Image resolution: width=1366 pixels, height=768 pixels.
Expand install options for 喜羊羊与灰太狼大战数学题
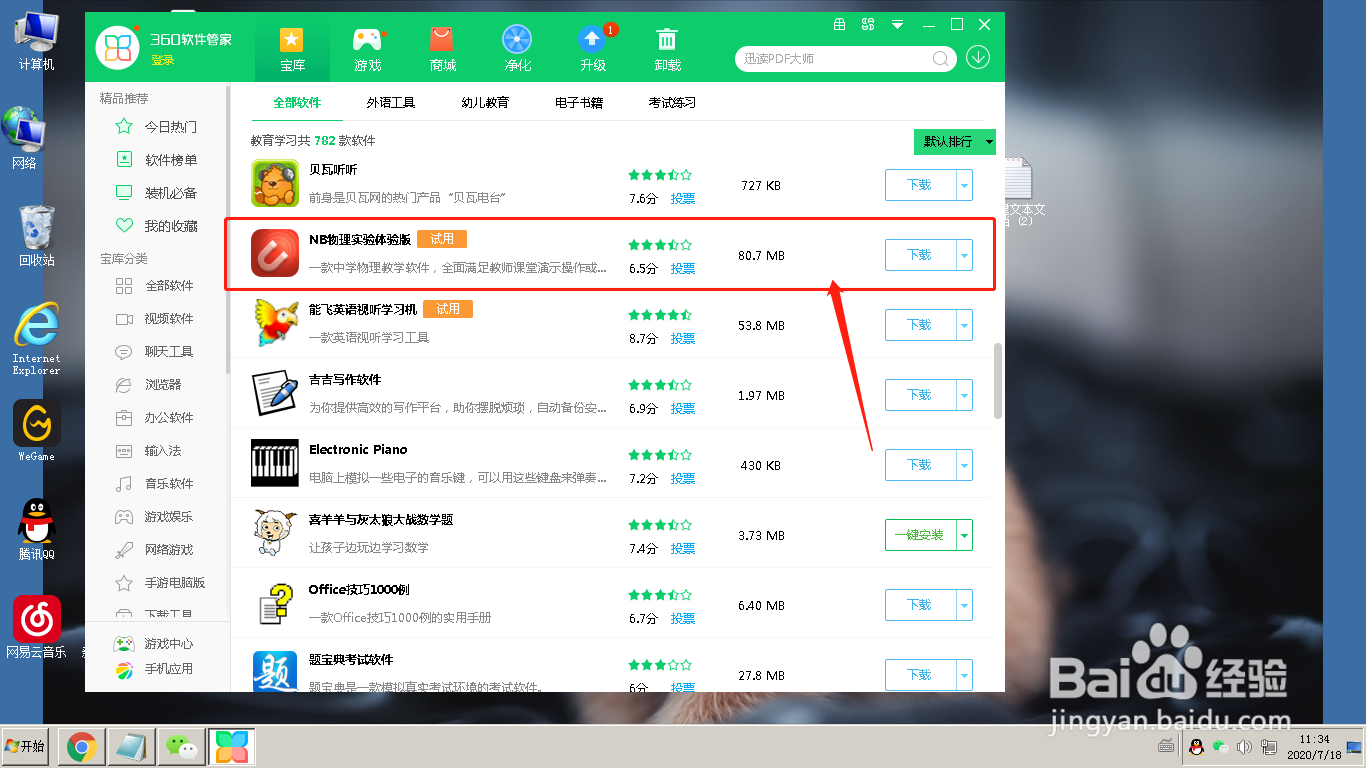(965, 535)
